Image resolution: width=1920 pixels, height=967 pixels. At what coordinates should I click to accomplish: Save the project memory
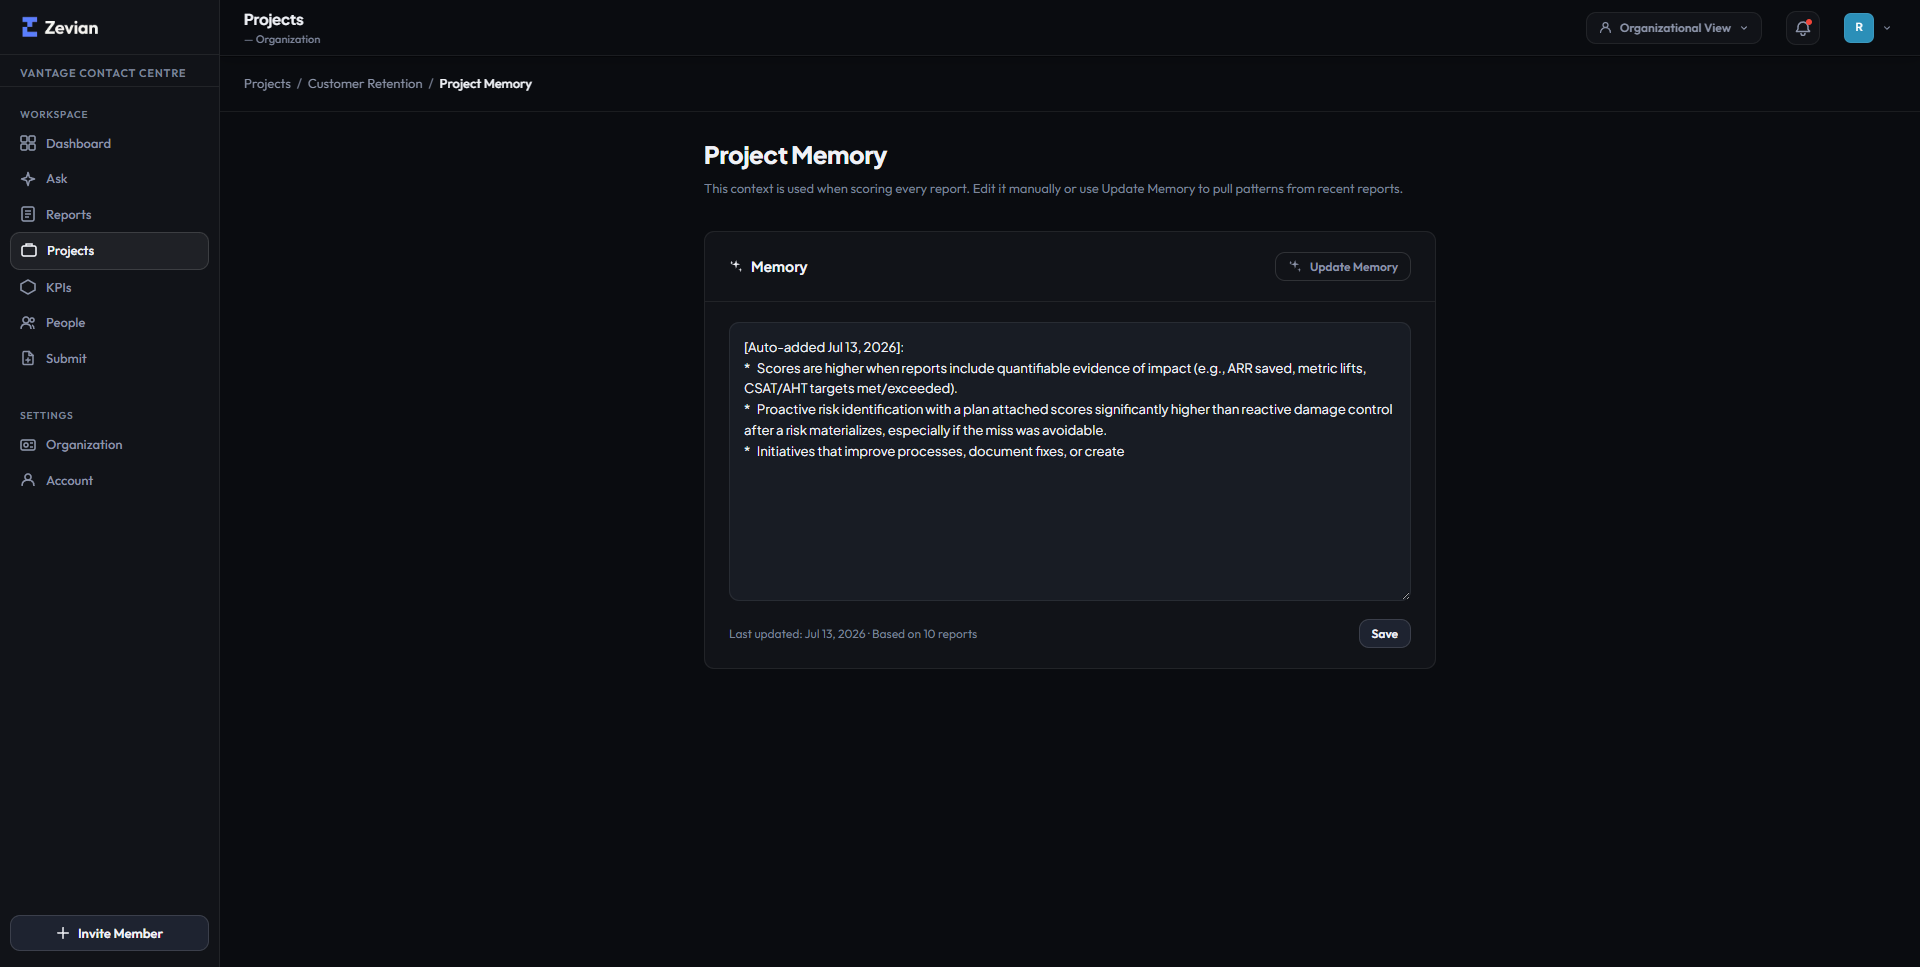tap(1384, 634)
